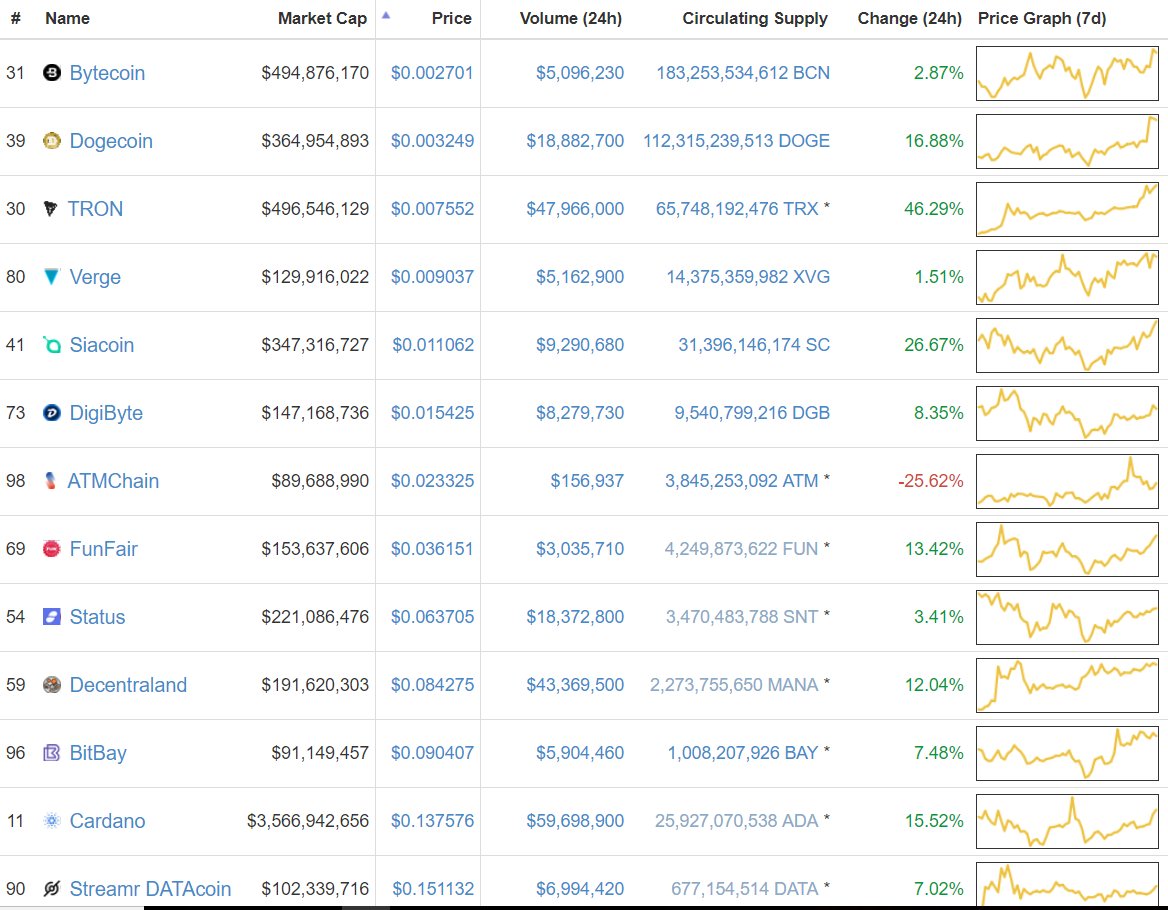Click Bytecoin price $0.002701
1168x910 pixels.
[x=432, y=73]
